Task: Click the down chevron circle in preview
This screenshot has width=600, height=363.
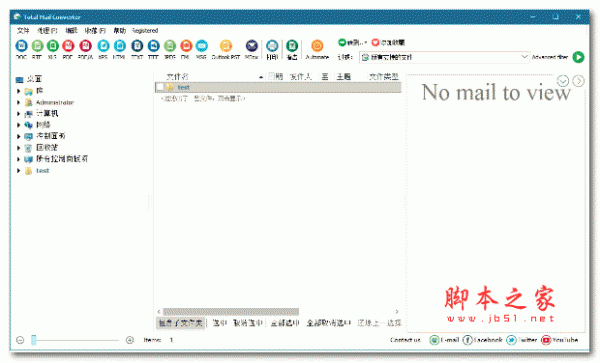Action: pyautogui.click(x=562, y=81)
